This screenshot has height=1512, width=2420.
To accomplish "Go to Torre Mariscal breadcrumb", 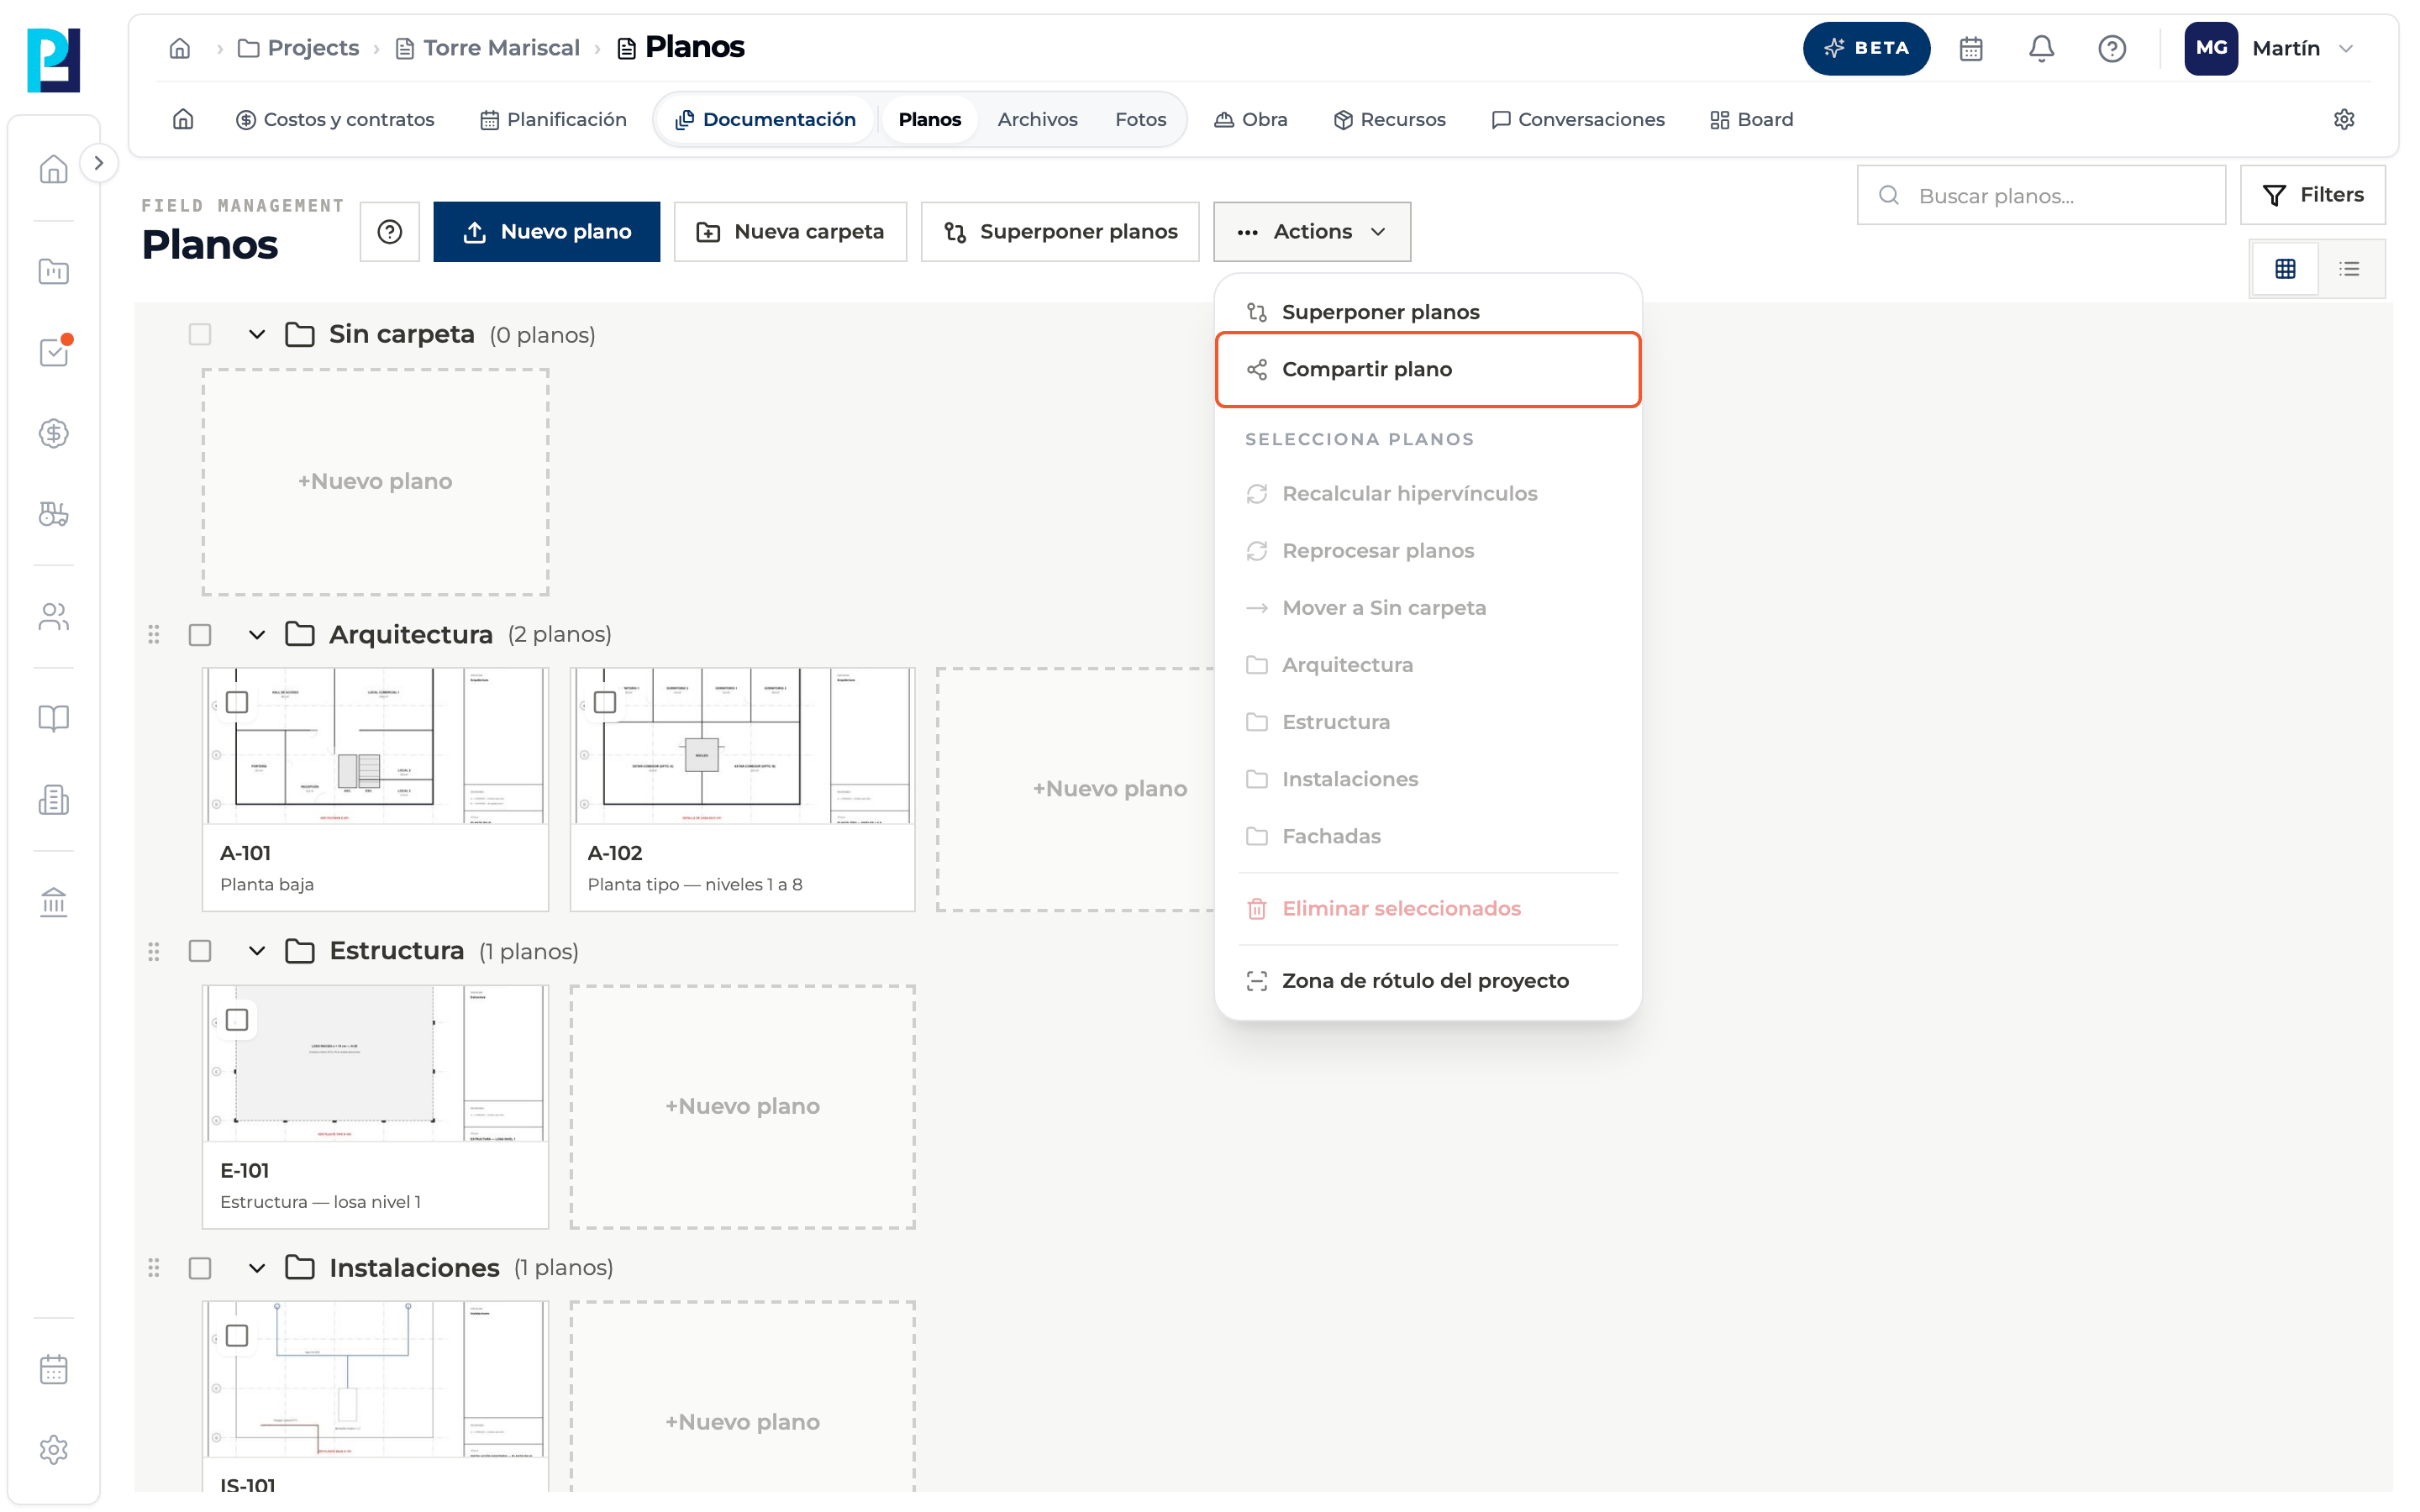I will pyautogui.click(x=488, y=48).
